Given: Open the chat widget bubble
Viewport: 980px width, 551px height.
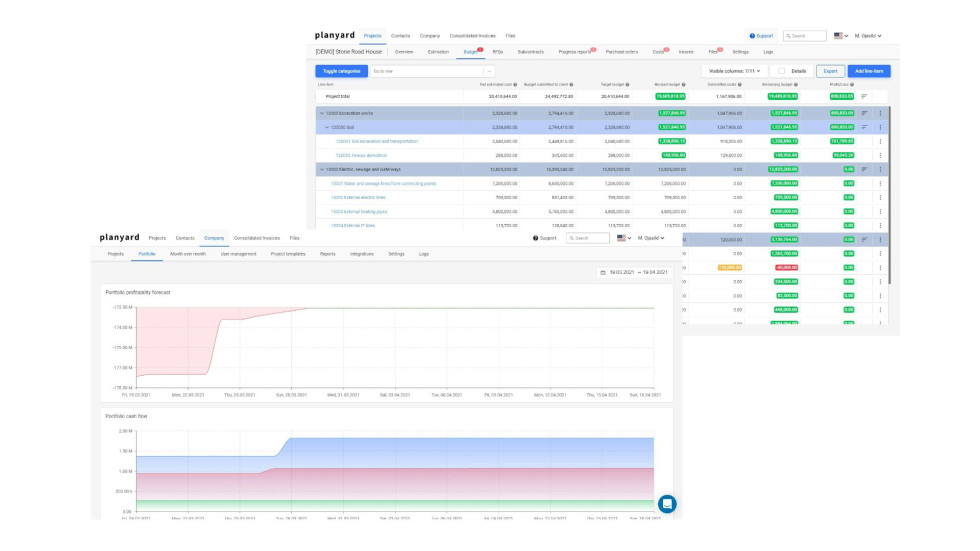Looking at the screenshot, I should pyautogui.click(x=666, y=503).
